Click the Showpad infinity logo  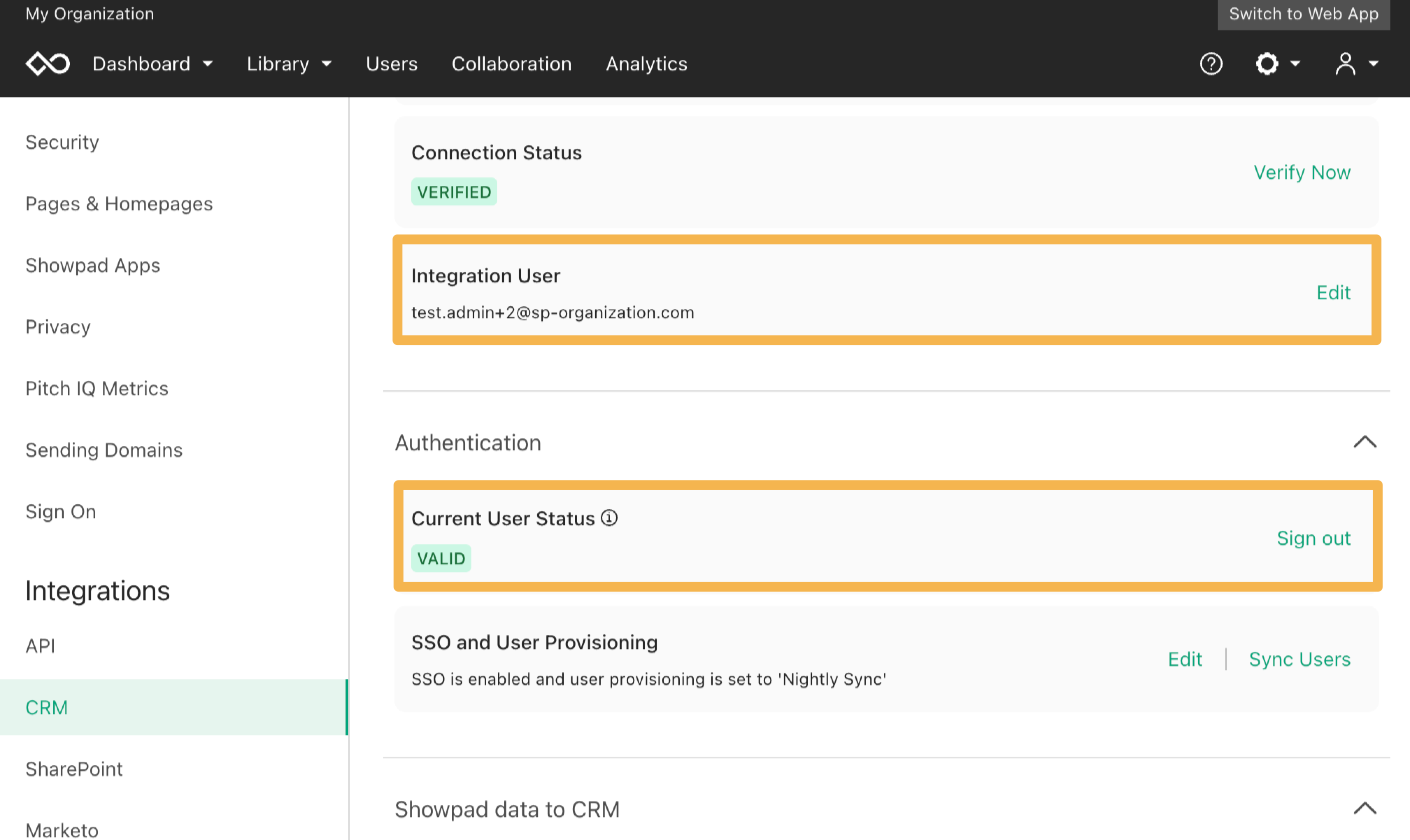point(48,64)
